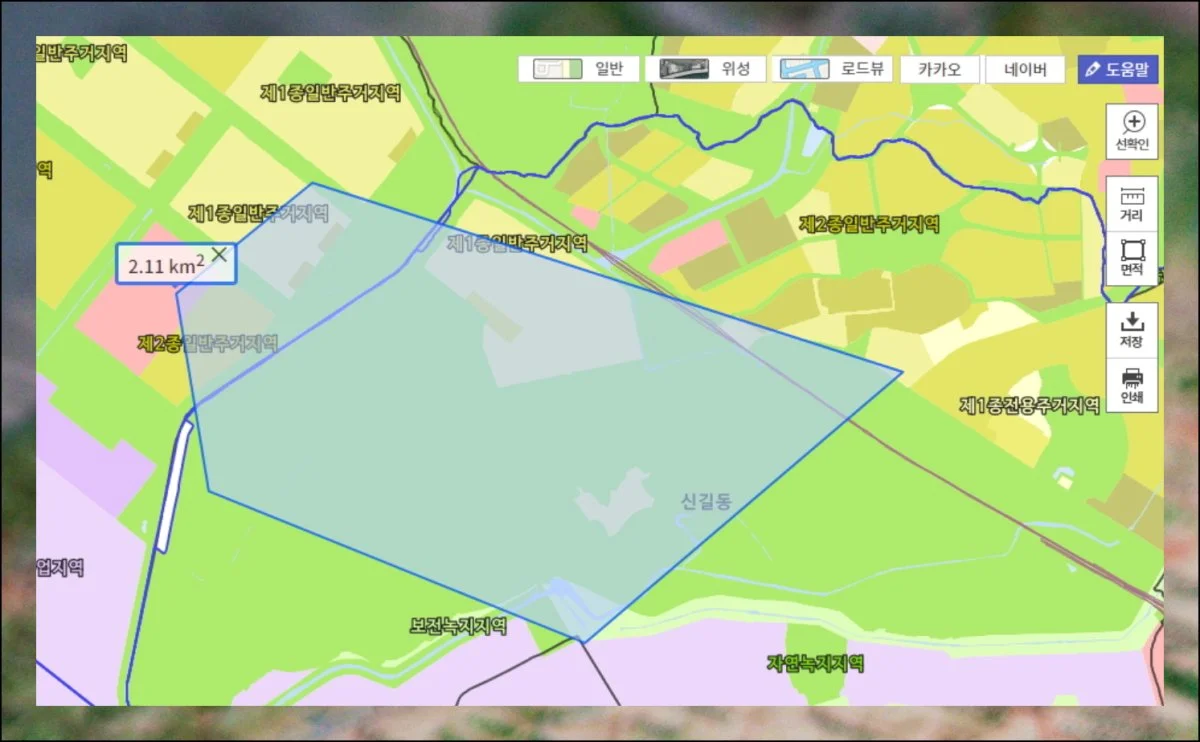Screen dimensions: 1200x742
Task: Click the 제1종전용주거지역 zone label
Action: coord(1030,405)
